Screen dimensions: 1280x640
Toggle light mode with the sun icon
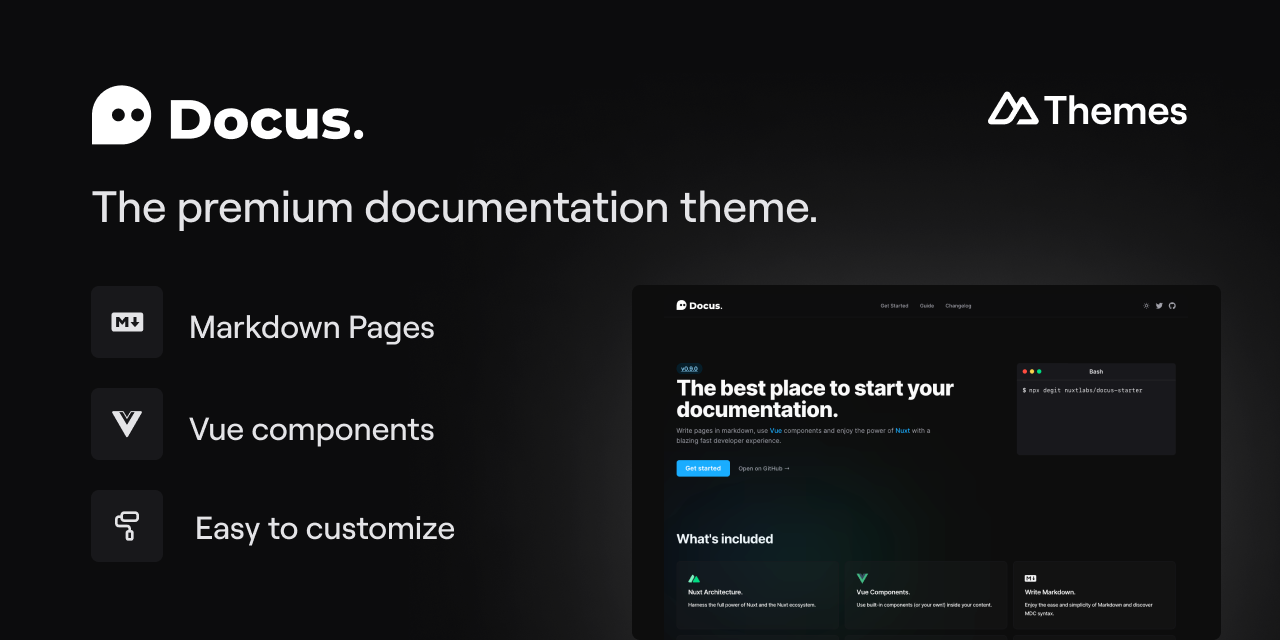[x=1146, y=305]
